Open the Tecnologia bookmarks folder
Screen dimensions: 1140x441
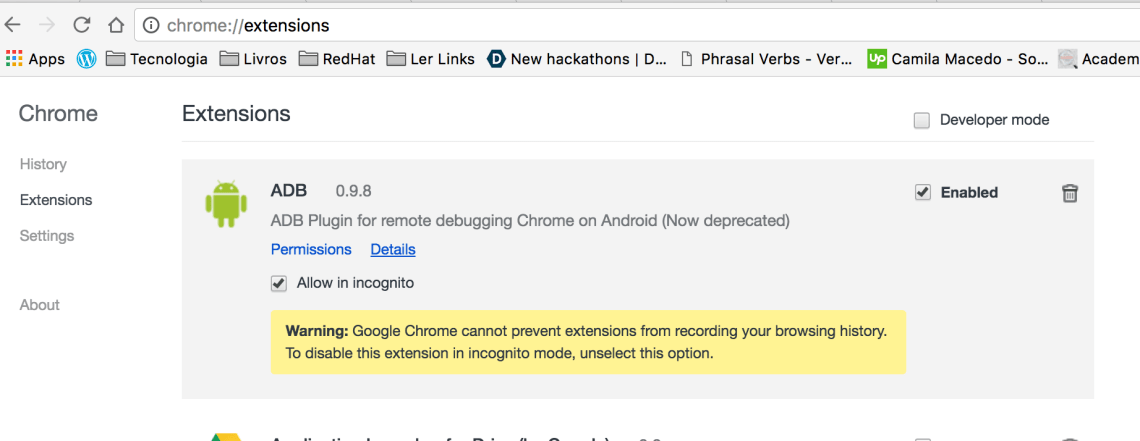pos(156,59)
